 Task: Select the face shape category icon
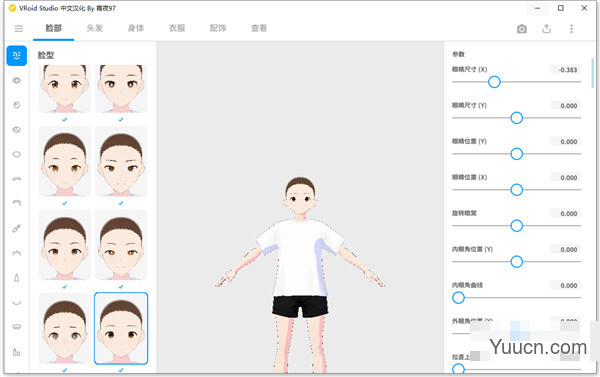tap(16, 55)
